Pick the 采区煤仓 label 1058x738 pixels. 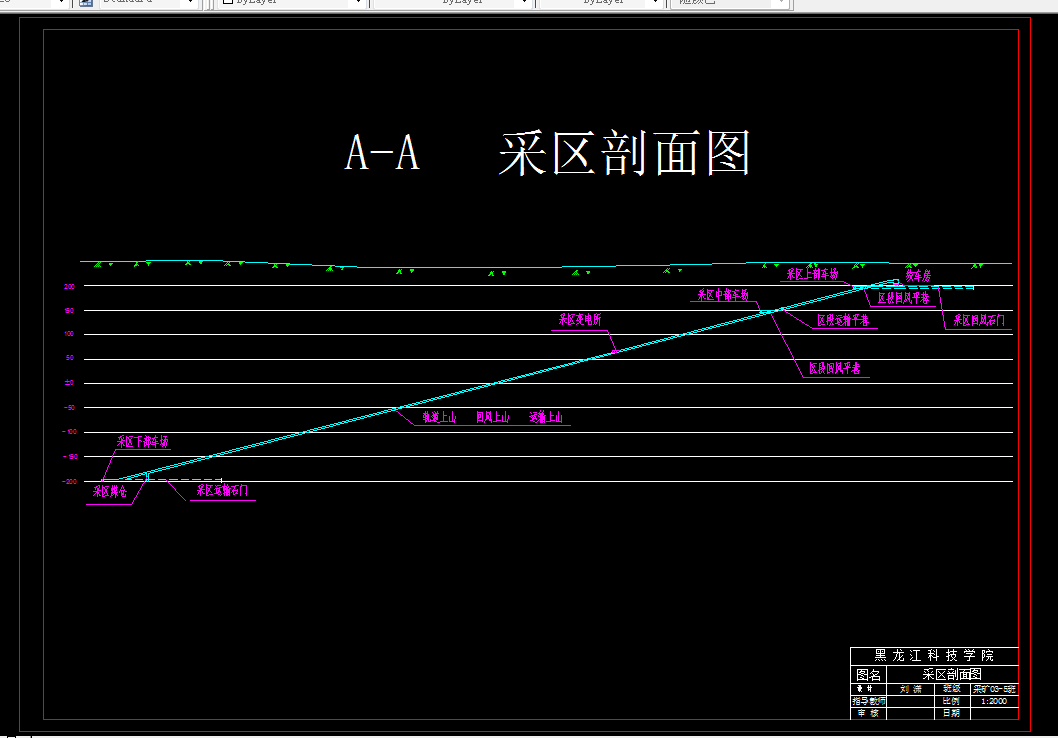(x=109, y=491)
